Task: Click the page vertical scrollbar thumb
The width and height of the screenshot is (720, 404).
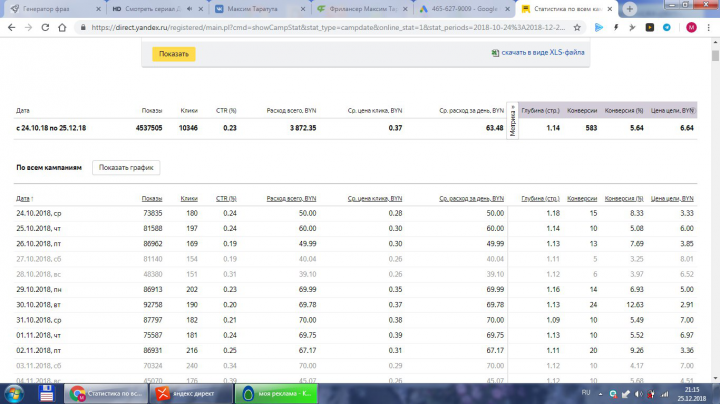Action: [715, 56]
